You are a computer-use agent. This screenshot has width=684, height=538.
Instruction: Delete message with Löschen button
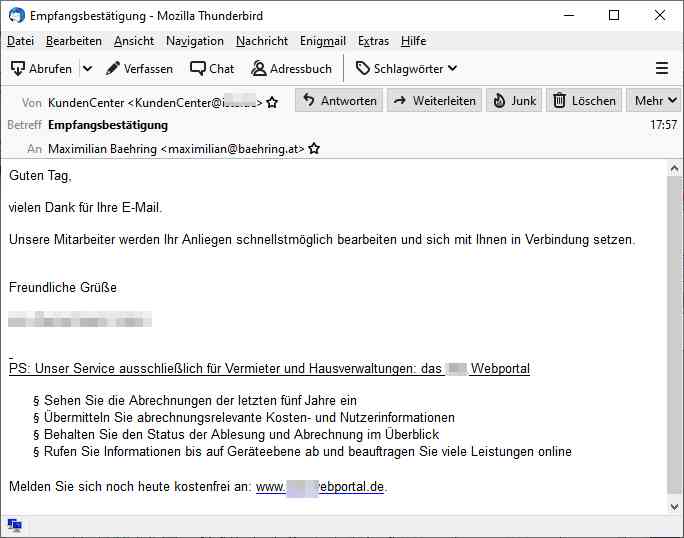[583, 101]
